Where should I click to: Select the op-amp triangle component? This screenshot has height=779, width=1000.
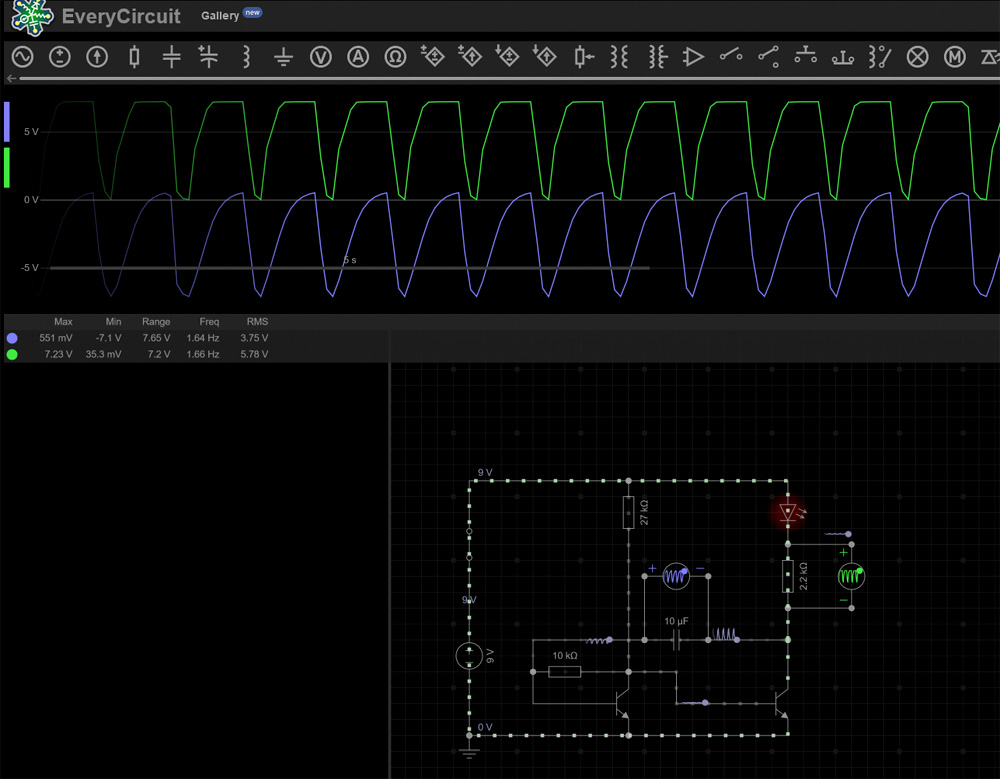(x=693, y=57)
